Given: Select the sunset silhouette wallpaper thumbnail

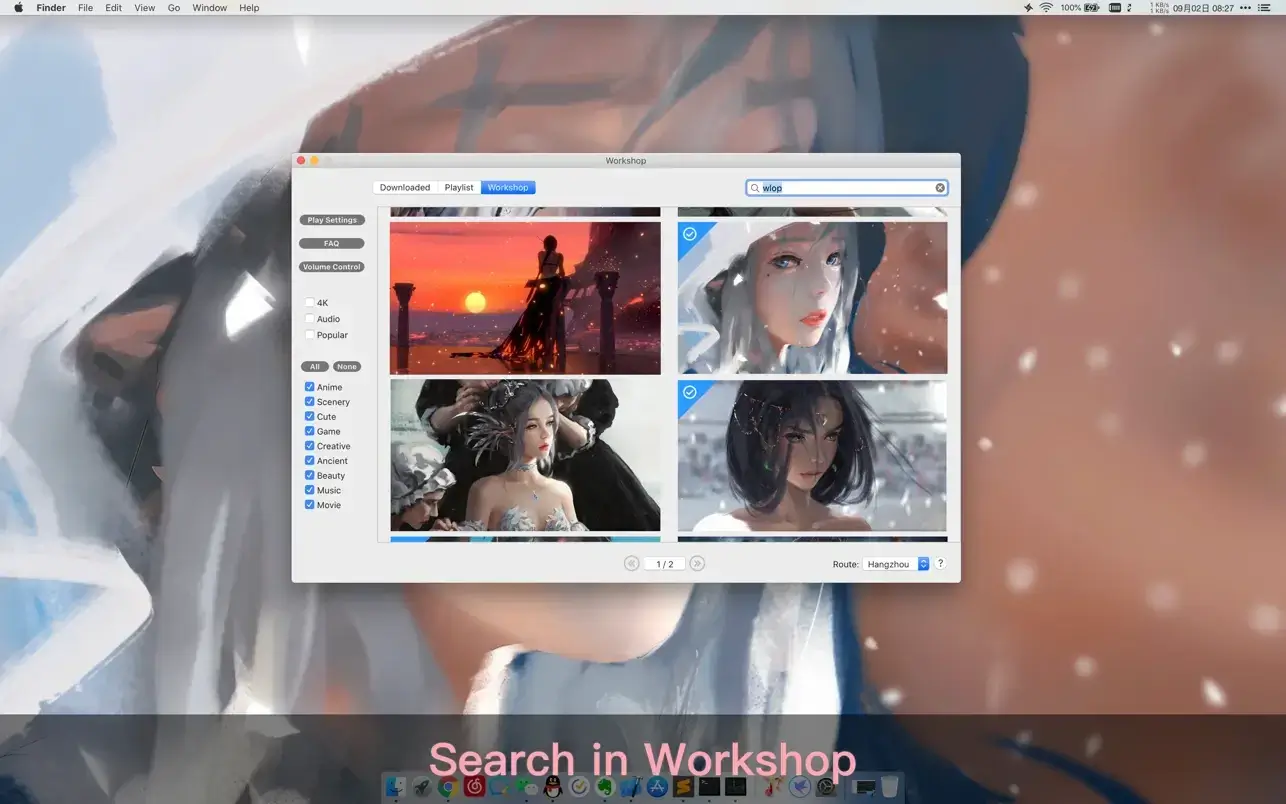Looking at the screenshot, I should (525, 298).
